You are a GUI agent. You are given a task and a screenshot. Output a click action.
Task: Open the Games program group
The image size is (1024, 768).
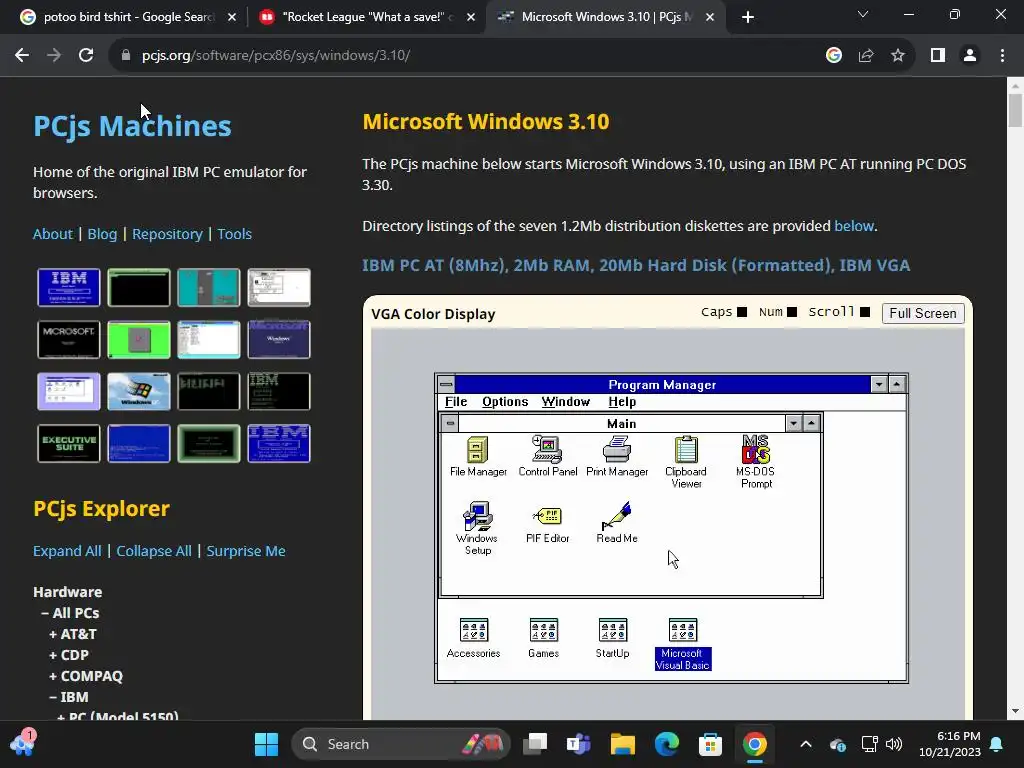[543, 638]
